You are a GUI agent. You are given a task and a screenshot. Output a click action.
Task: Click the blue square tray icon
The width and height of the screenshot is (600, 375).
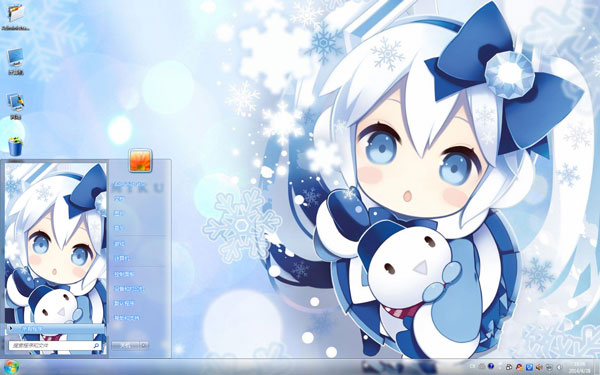(x=530, y=367)
